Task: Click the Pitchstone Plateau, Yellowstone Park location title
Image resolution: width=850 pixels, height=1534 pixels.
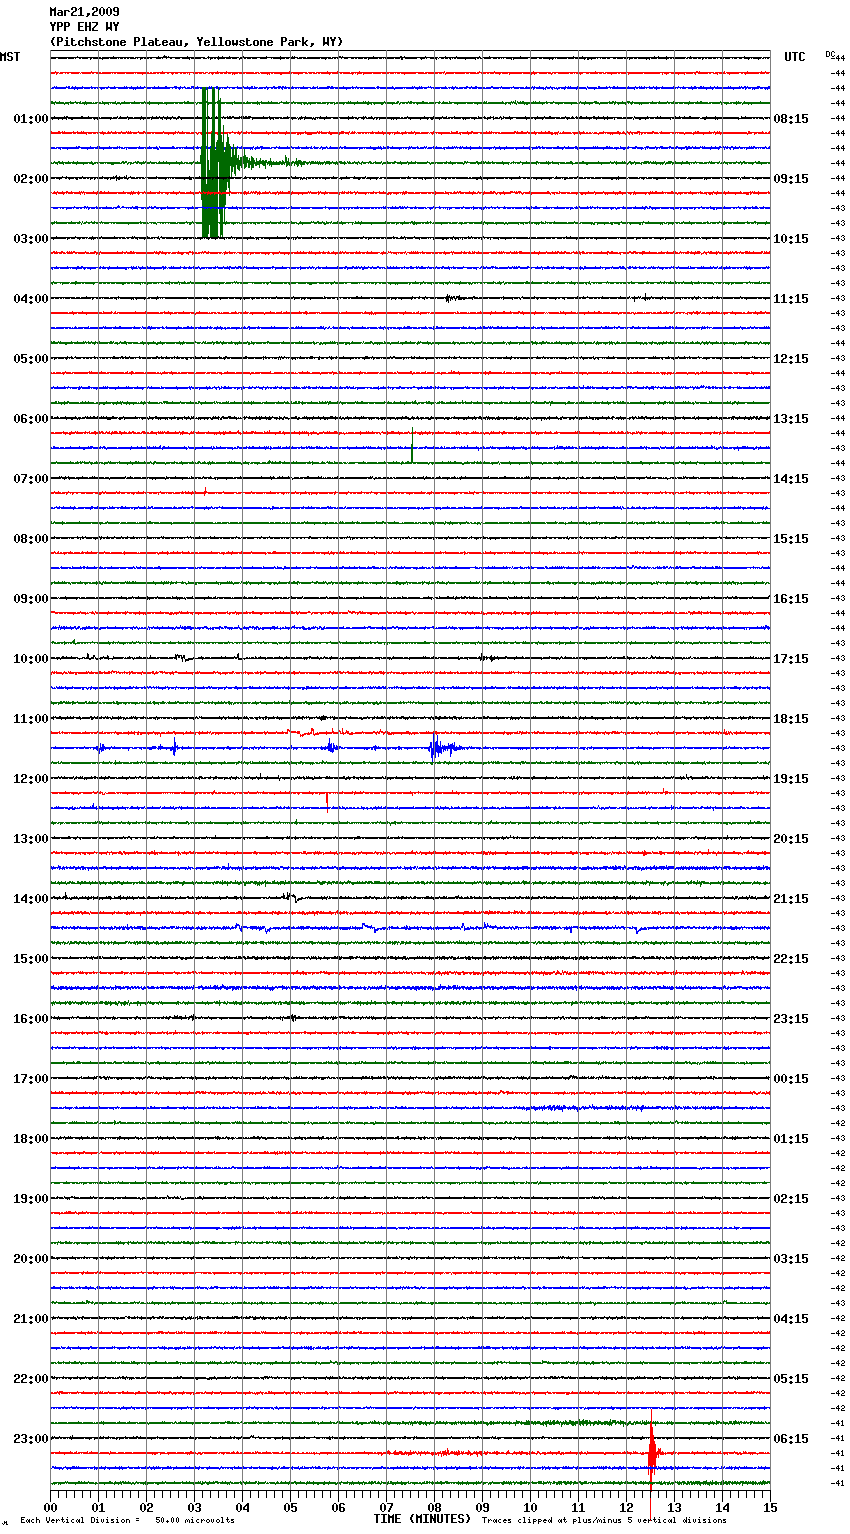Action: coord(196,42)
